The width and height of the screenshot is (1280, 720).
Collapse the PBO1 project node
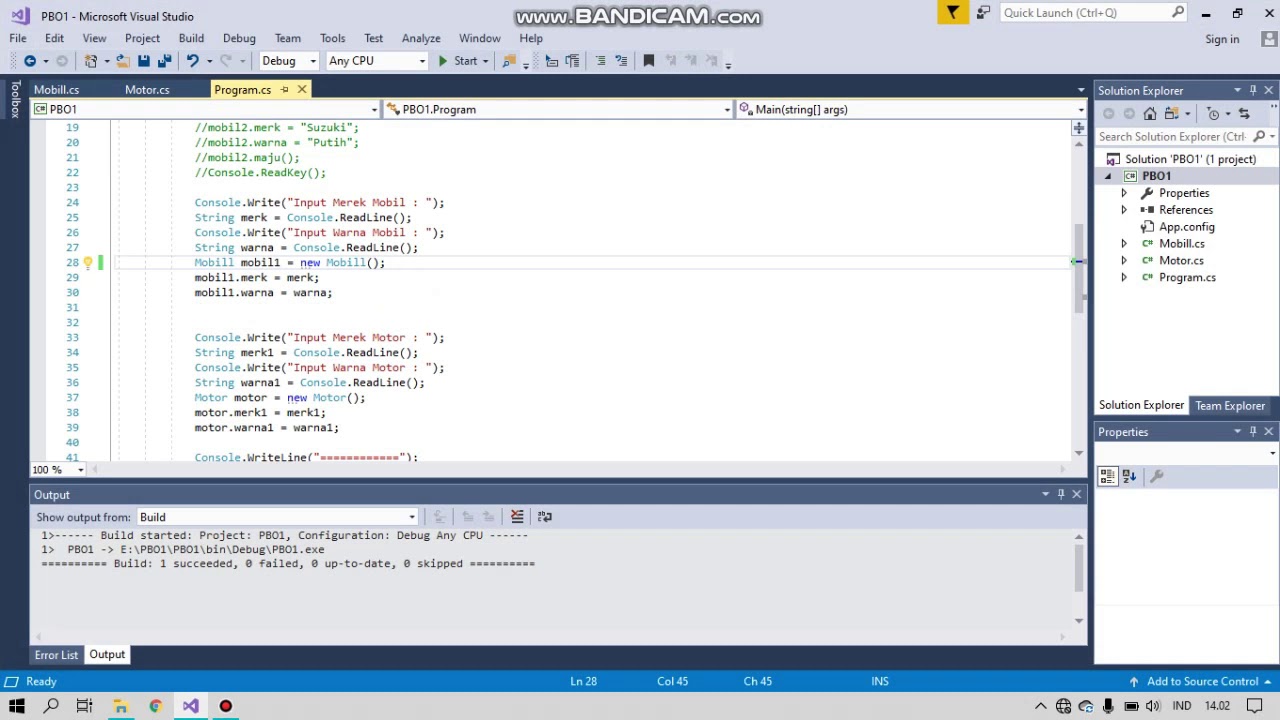(1107, 177)
